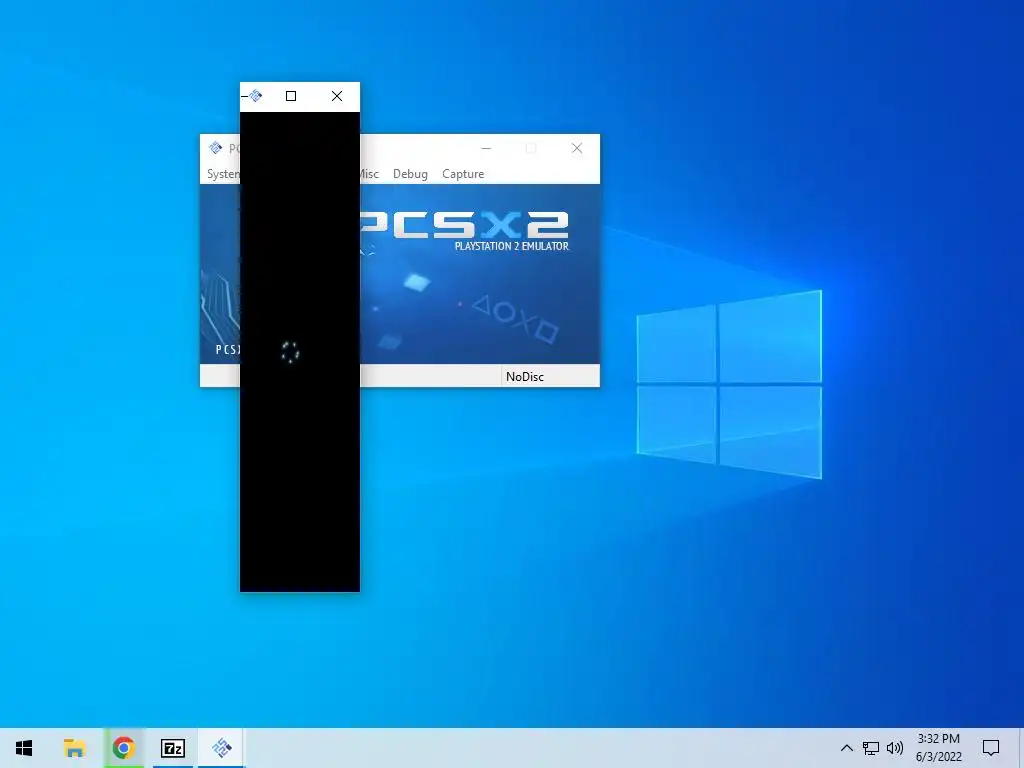The width and height of the screenshot is (1024, 768).
Task: Close the black loading window
Action: (337, 96)
